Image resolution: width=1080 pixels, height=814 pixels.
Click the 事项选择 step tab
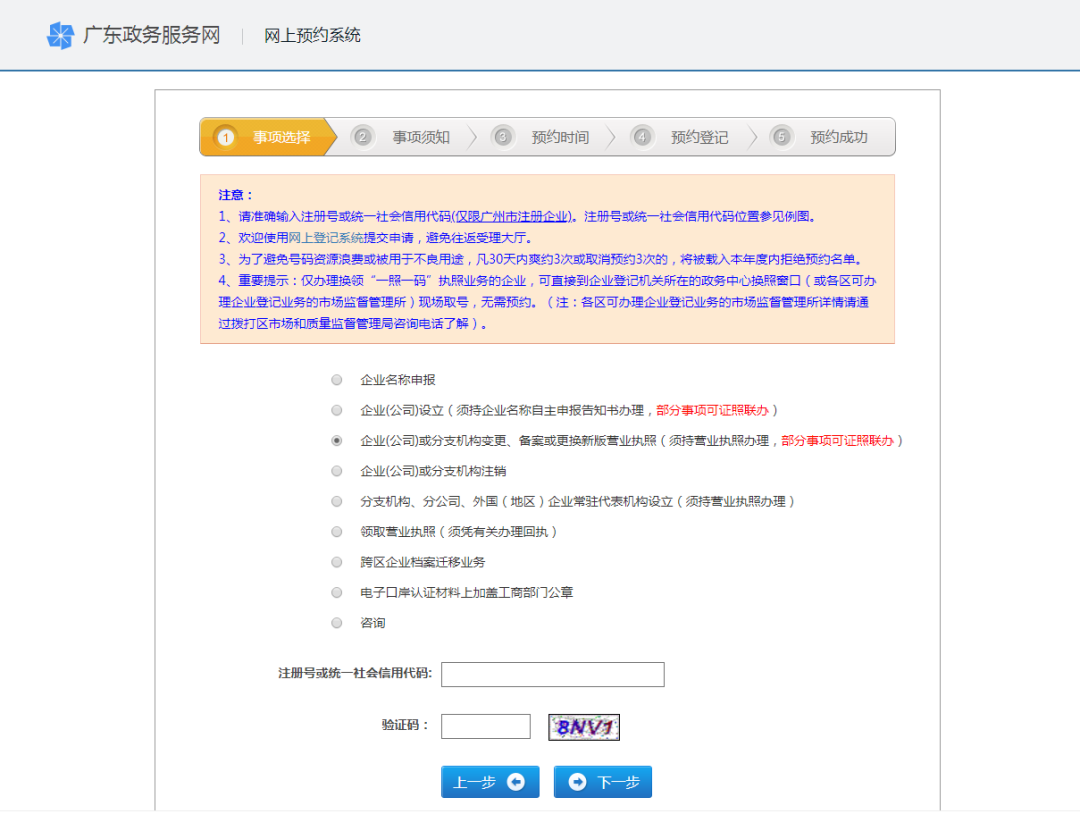pyautogui.click(x=269, y=137)
